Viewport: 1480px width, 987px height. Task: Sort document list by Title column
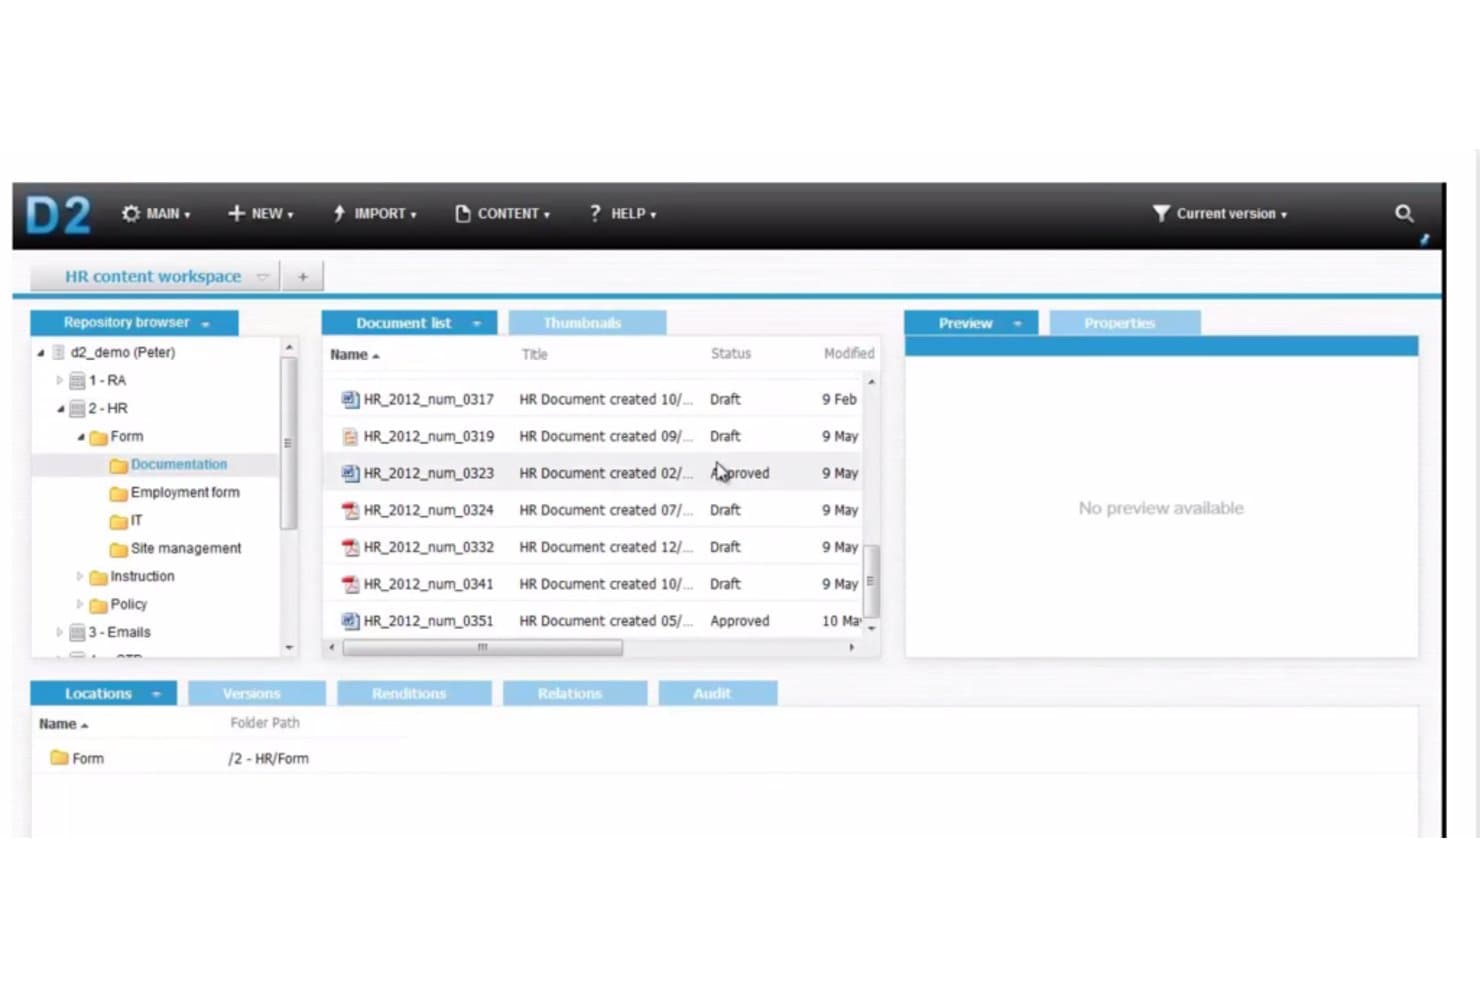(x=534, y=354)
